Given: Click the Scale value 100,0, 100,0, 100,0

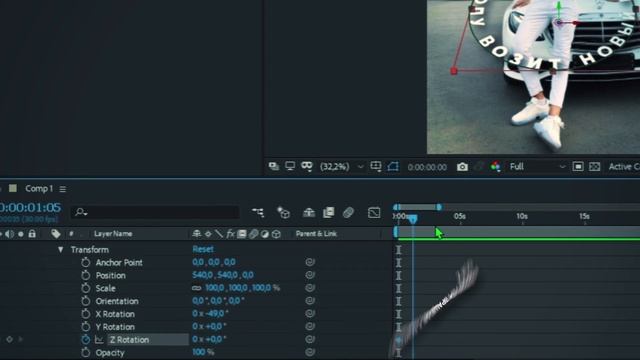Looking at the screenshot, I should pyautogui.click(x=238, y=288).
